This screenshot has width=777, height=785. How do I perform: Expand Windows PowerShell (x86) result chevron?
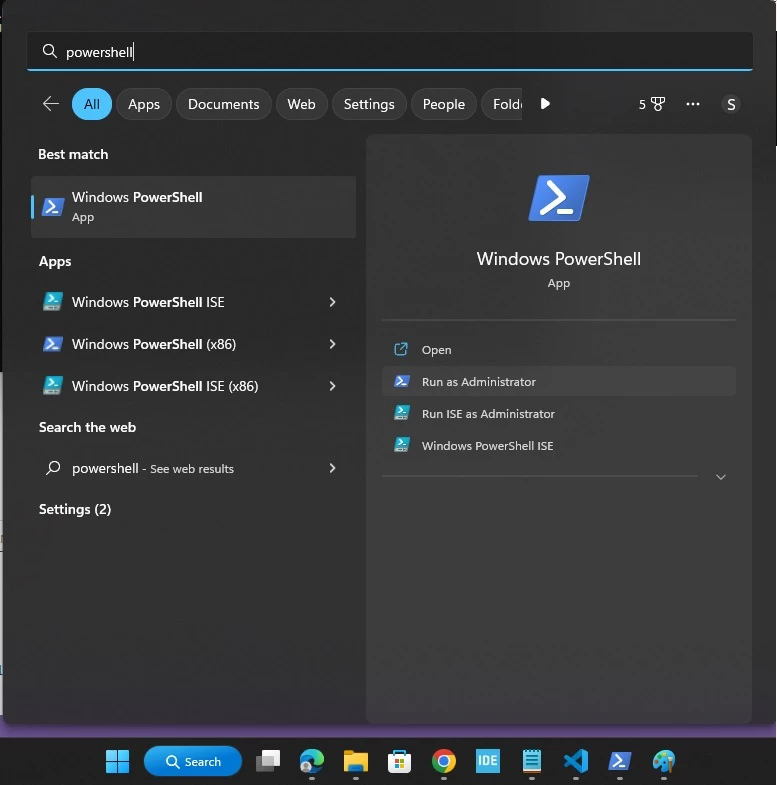[332, 344]
